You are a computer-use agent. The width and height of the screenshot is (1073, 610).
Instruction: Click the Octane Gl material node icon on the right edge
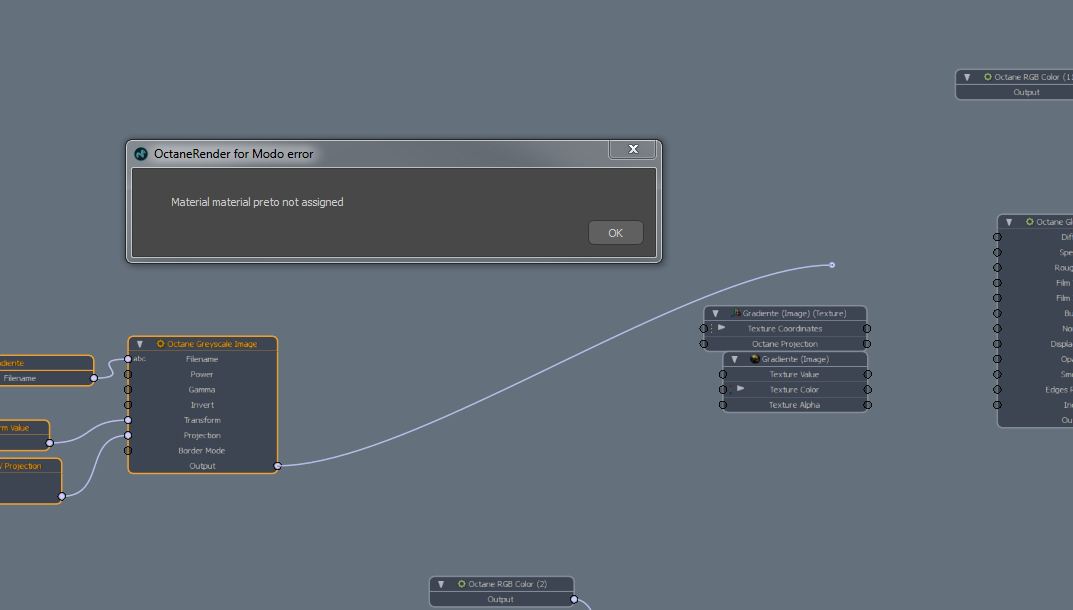click(x=1030, y=222)
